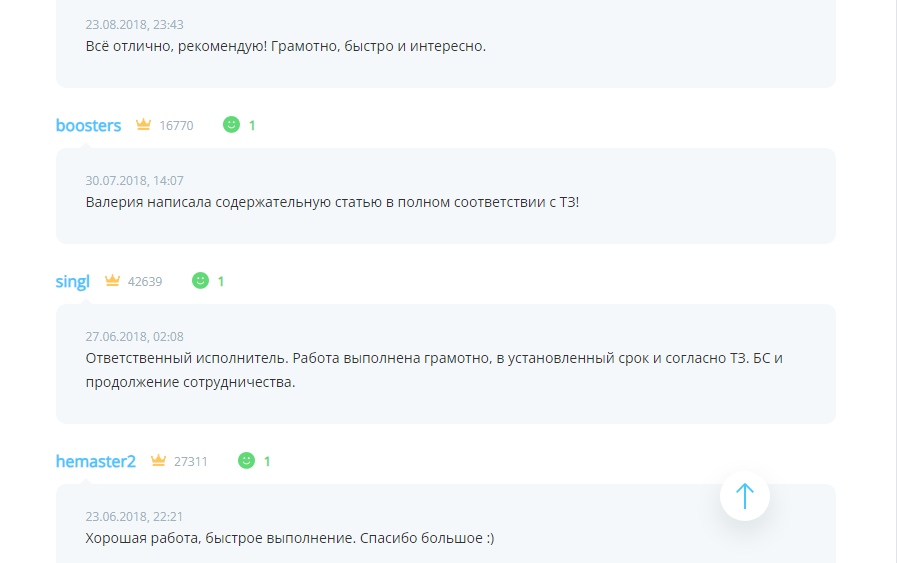Click the rating value 16770

176,125
